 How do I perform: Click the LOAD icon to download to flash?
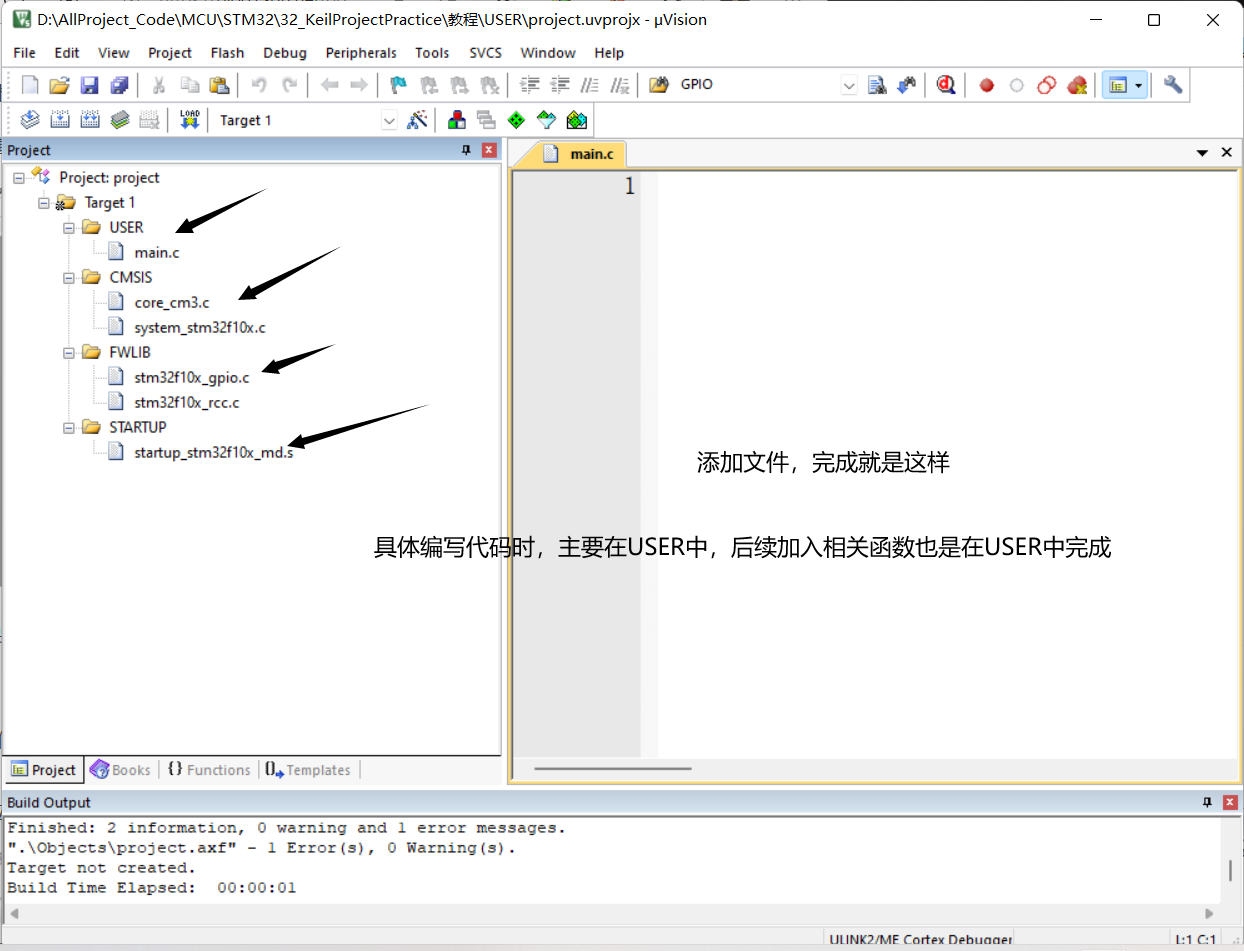click(x=188, y=119)
